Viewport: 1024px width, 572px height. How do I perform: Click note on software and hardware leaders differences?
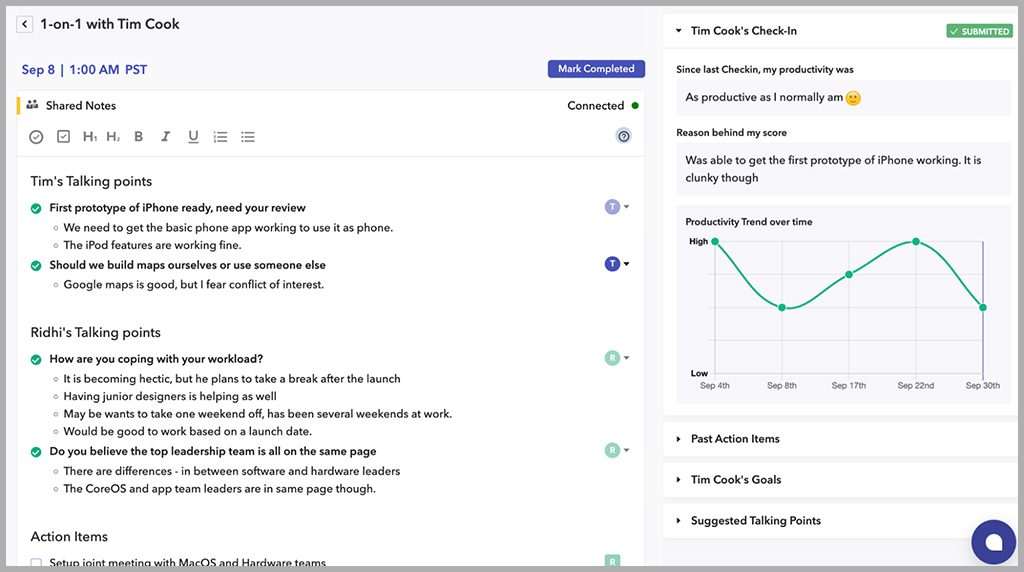tap(232, 471)
